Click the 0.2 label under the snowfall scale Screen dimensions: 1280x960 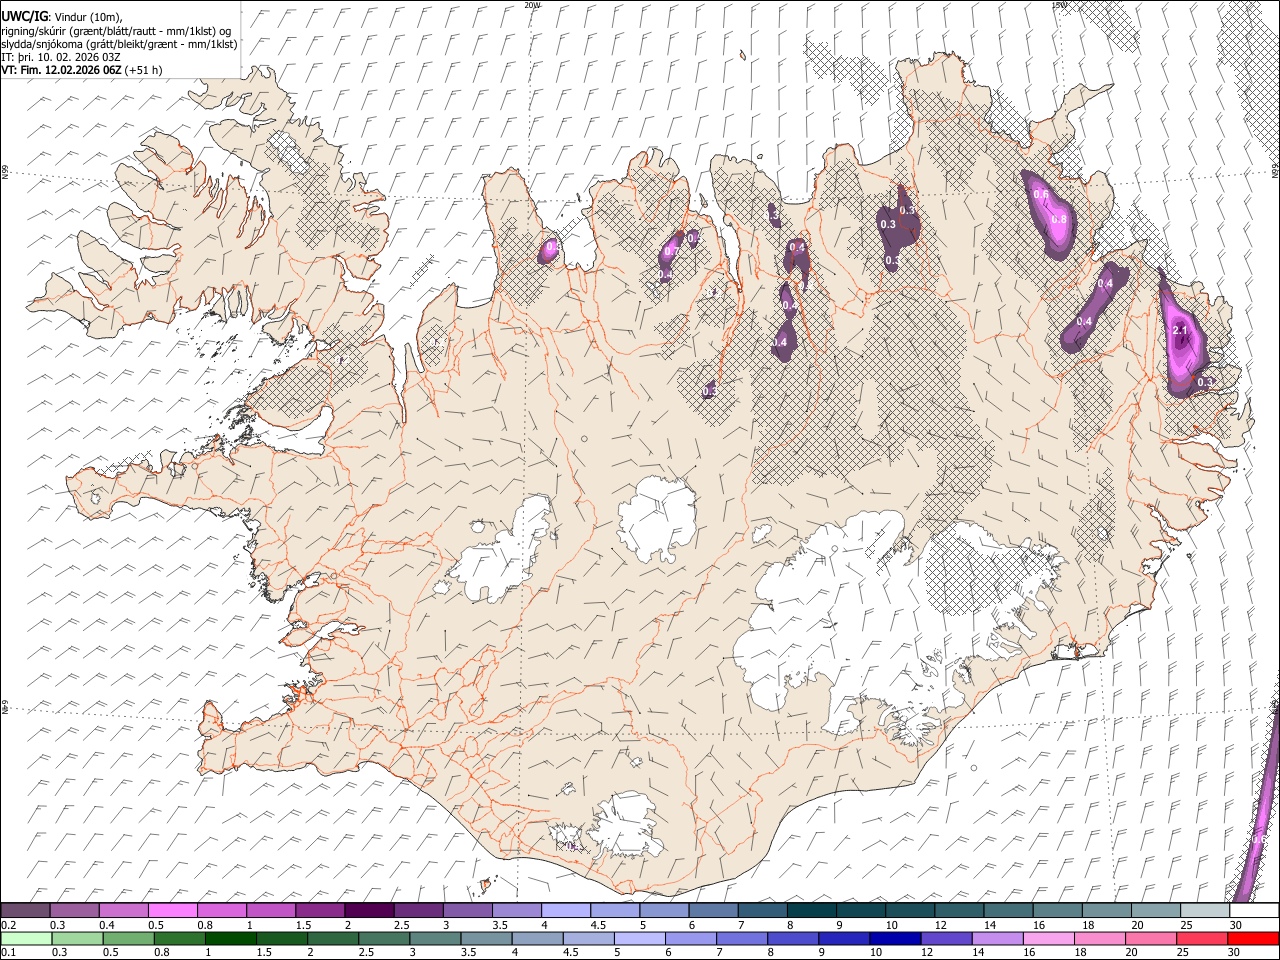[x=9, y=925]
